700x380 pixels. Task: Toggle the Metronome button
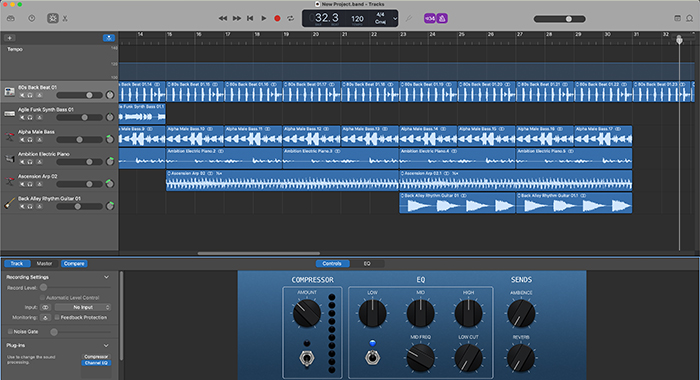coord(442,18)
